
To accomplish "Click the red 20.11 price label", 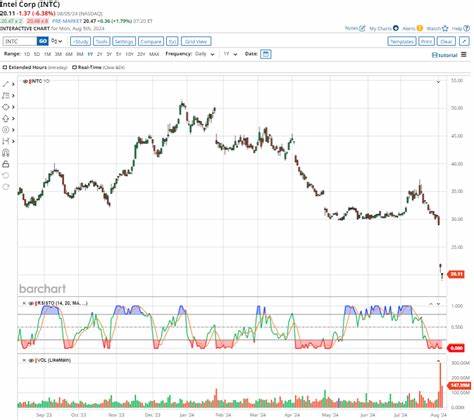I will (456, 274).
